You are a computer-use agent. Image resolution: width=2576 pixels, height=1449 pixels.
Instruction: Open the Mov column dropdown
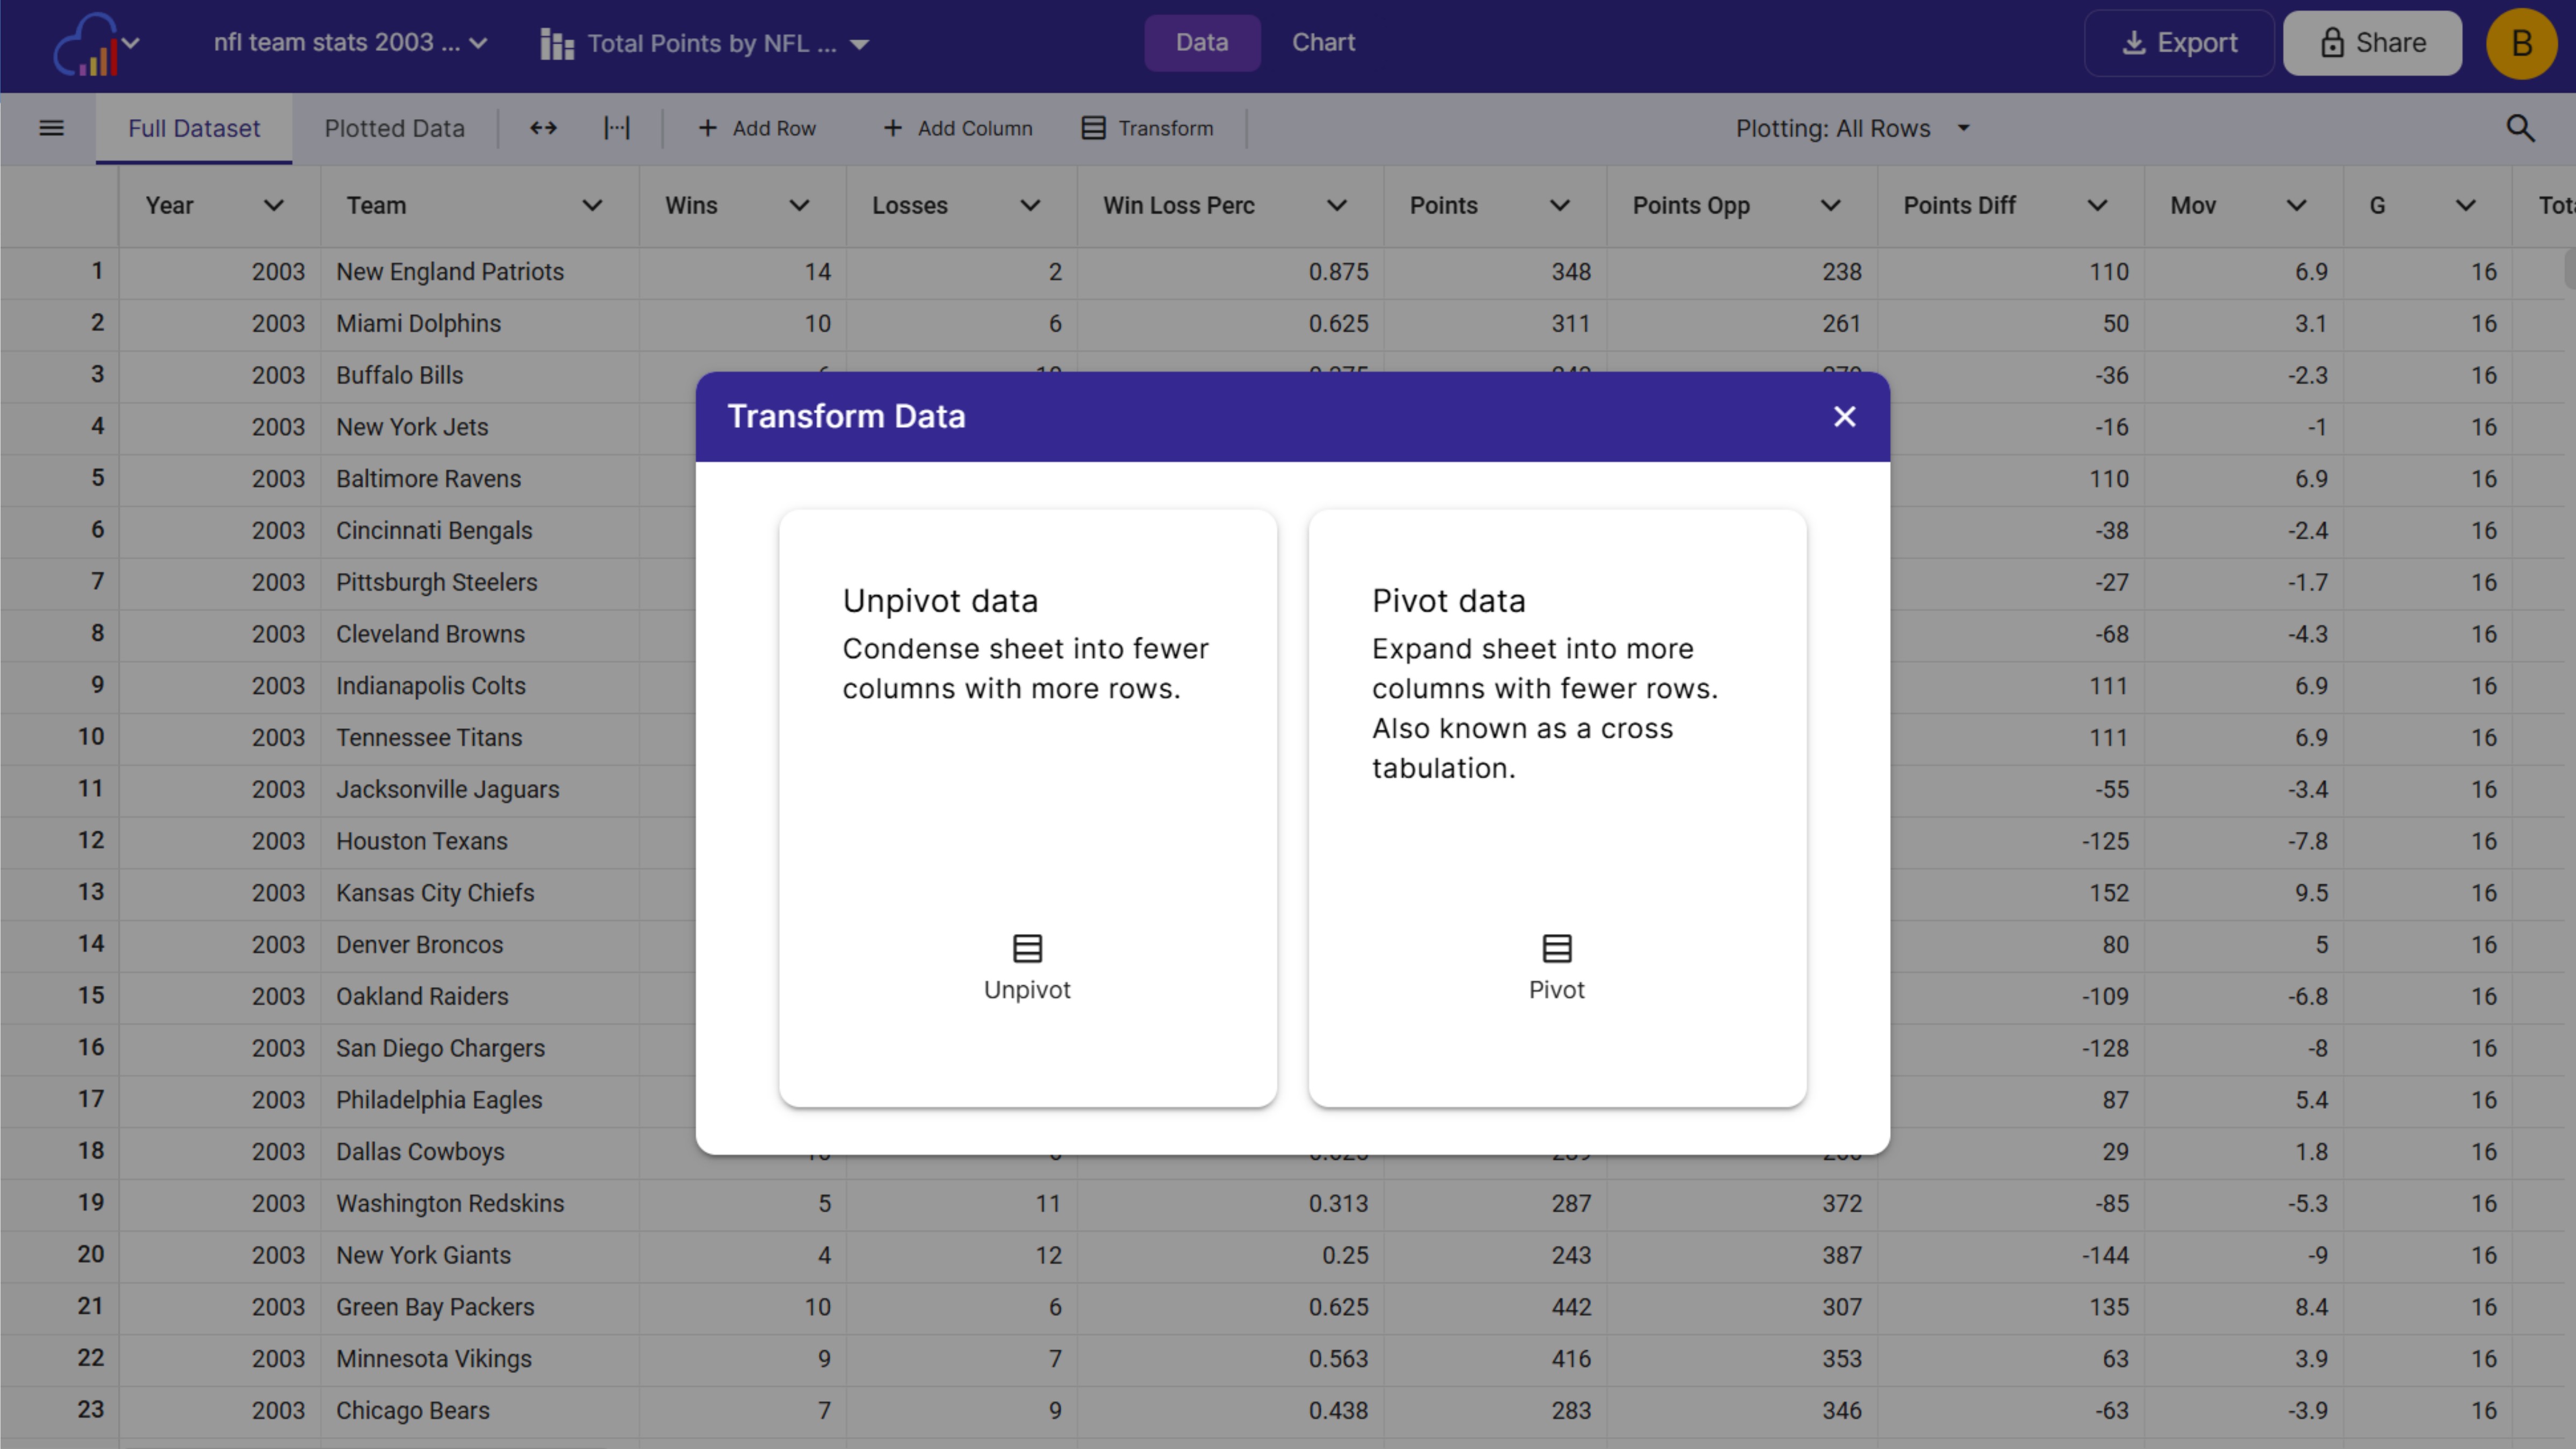click(2297, 206)
